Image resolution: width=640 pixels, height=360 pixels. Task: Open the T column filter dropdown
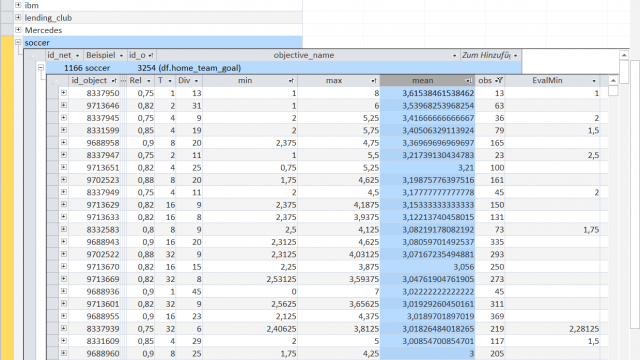[170, 81]
